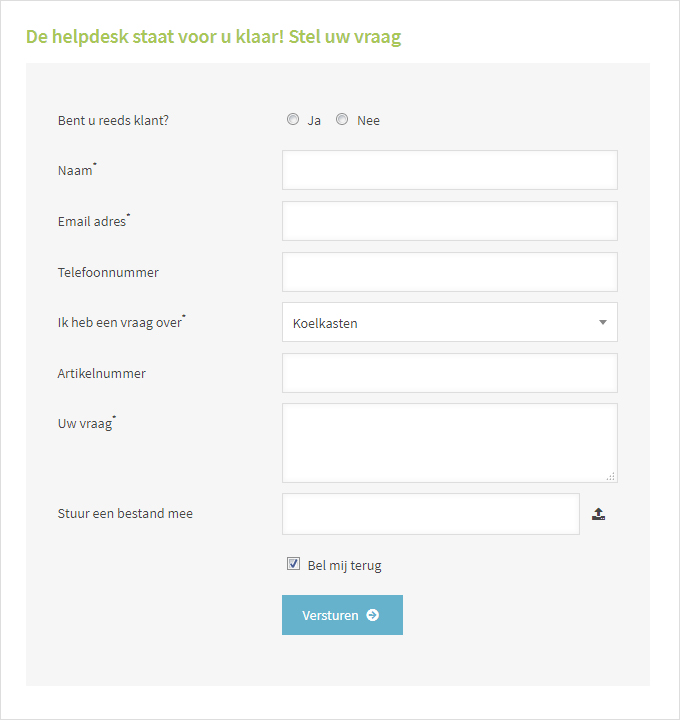Click into the Telefoonnummer field
The width and height of the screenshot is (680, 720).
click(450, 272)
